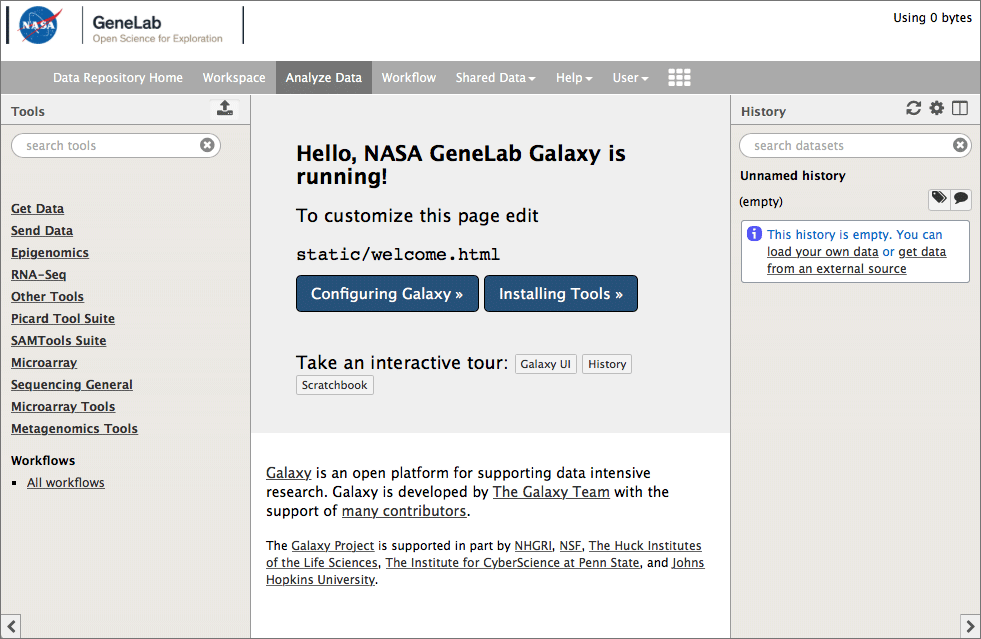This screenshot has height=639, width=981.
Task: Open the Galaxy link in the description
Action: click(288, 473)
